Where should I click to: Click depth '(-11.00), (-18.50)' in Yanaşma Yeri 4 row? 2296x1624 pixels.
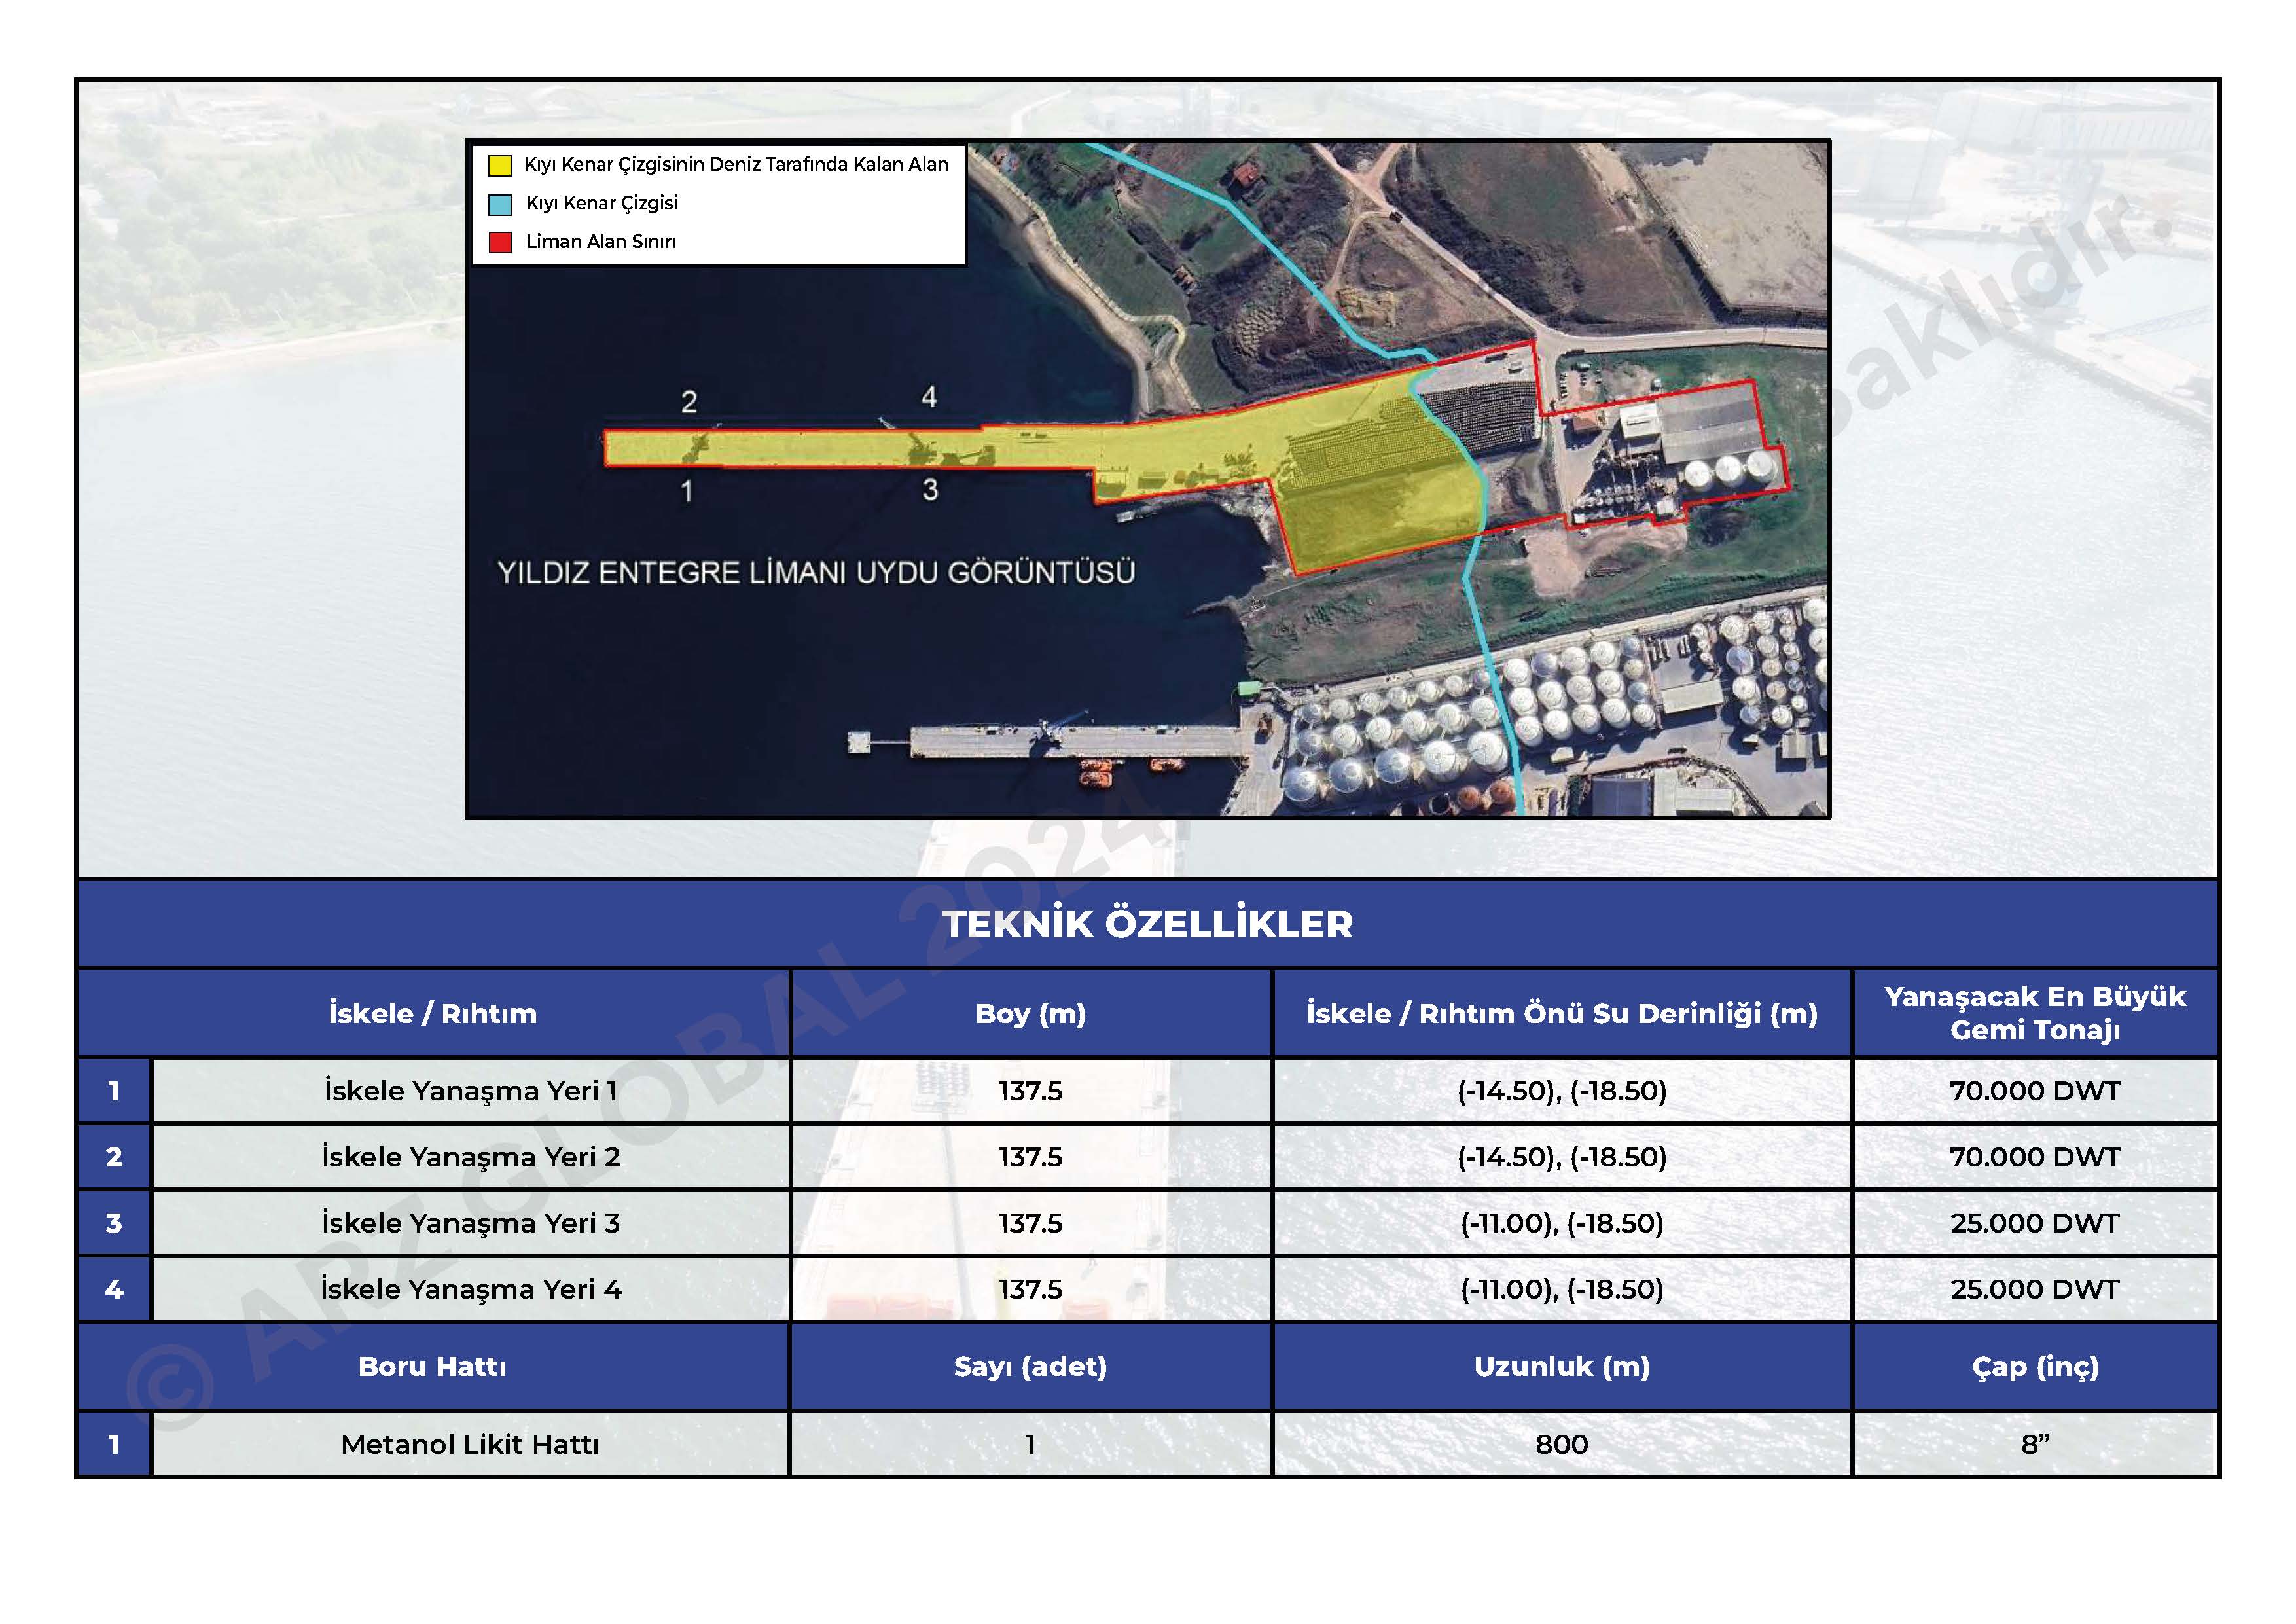(x=1562, y=1289)
